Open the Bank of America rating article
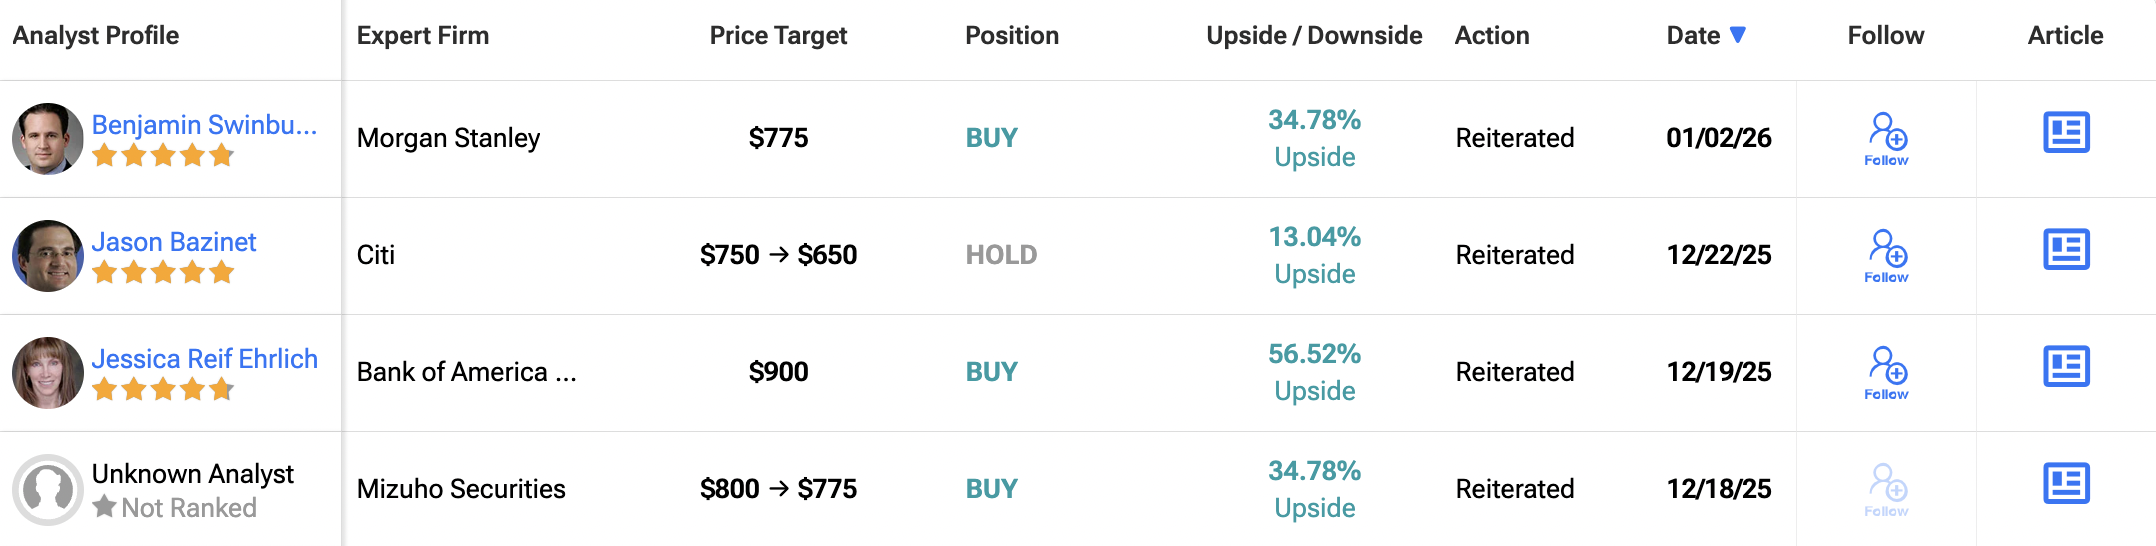This screenshot has width=2156, height=546. click(2066, 367)
